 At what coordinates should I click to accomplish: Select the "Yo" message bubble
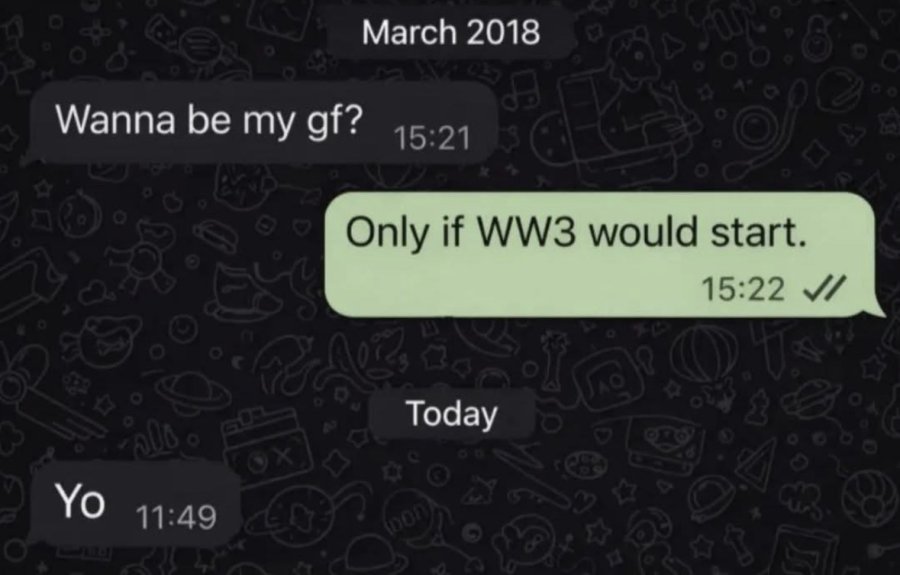coord(133,503)
